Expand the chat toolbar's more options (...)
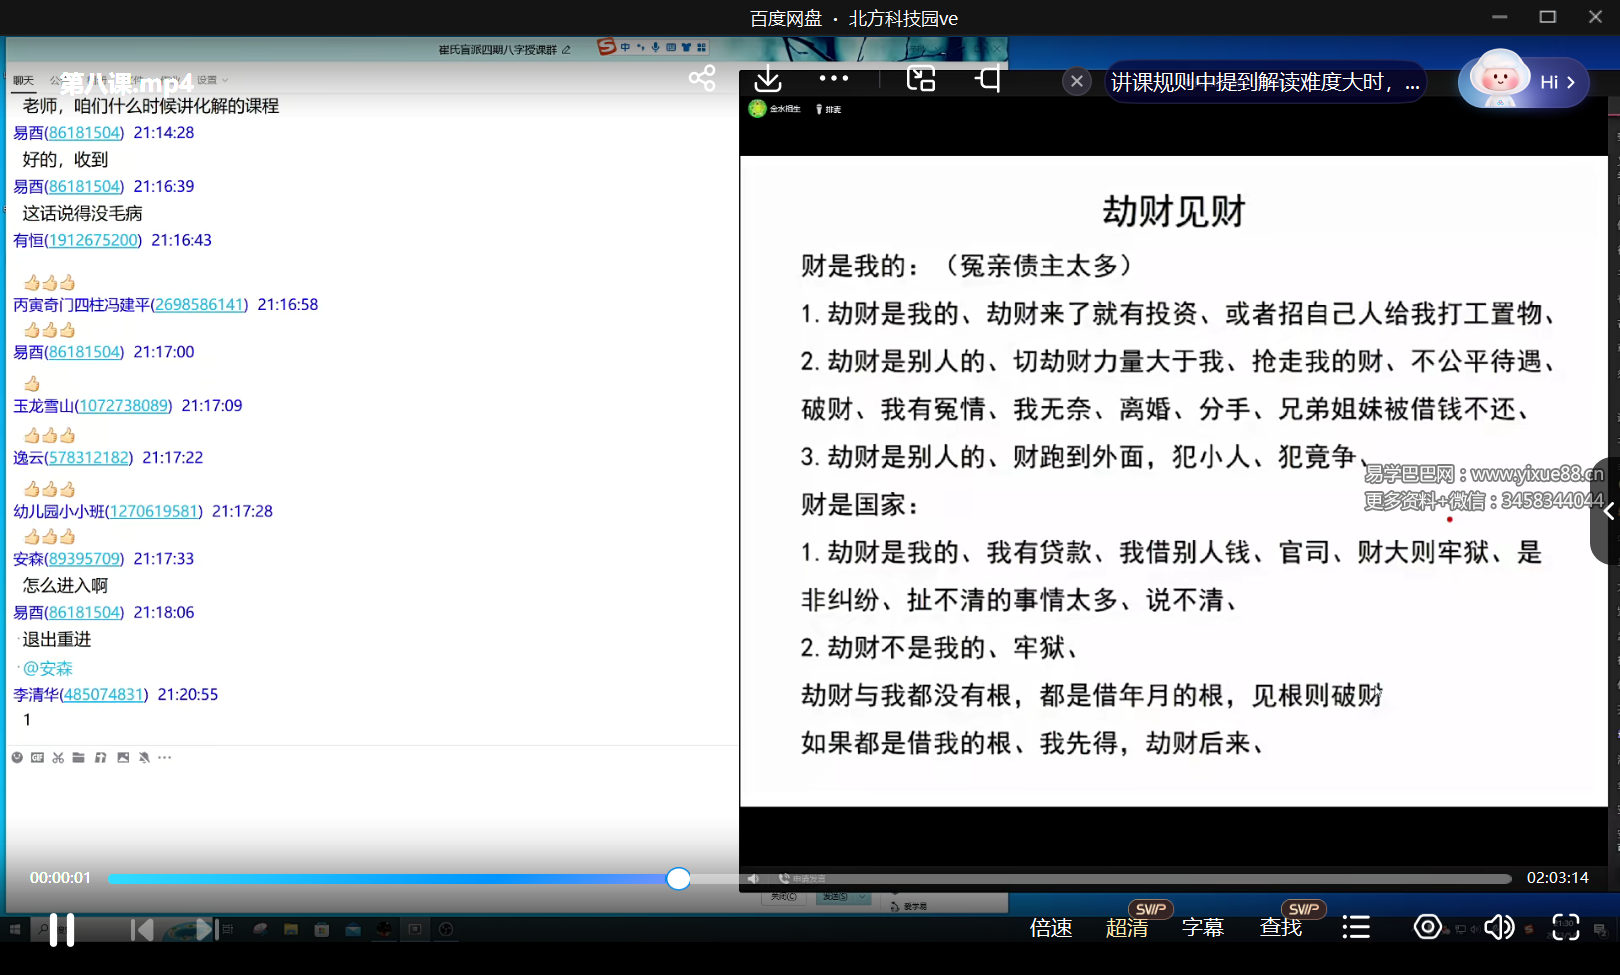The image size is (1620, 975). point(165,757)
